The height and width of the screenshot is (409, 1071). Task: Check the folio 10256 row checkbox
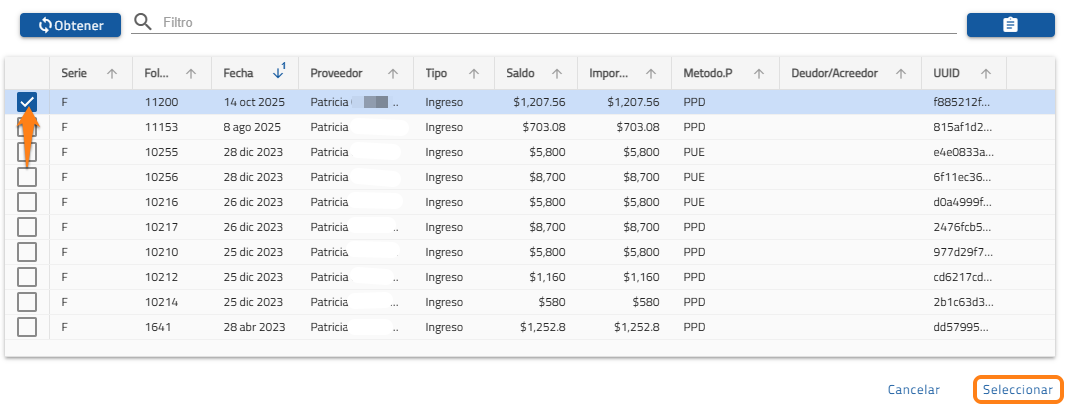27,177
